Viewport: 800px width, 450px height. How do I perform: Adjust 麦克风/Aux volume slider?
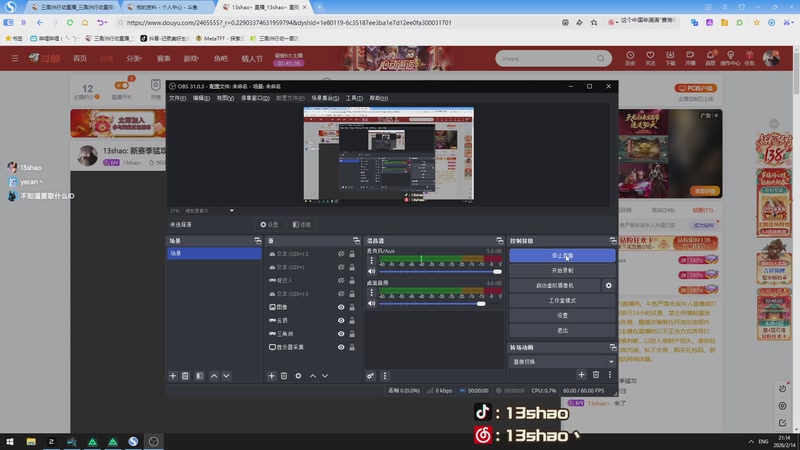click(440, 272)
